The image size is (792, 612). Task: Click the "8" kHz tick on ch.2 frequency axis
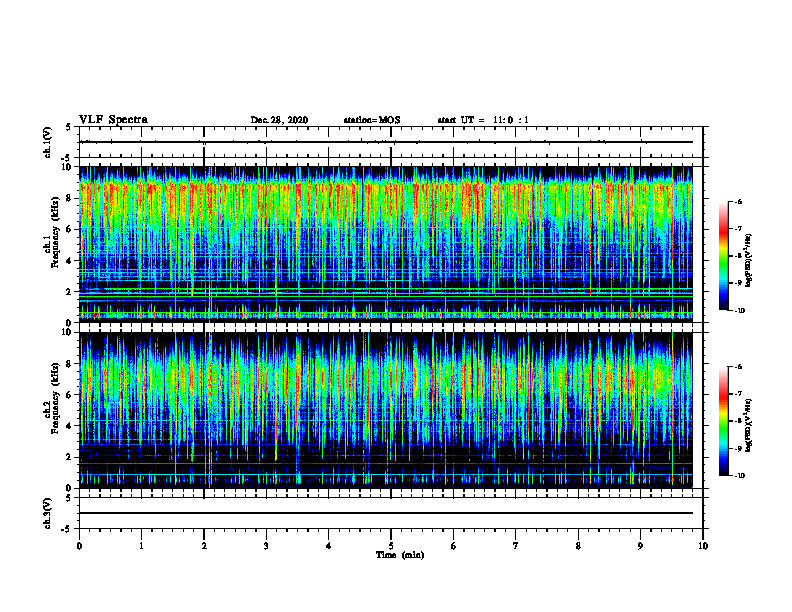pyautogui.click(x=70, y=364)
